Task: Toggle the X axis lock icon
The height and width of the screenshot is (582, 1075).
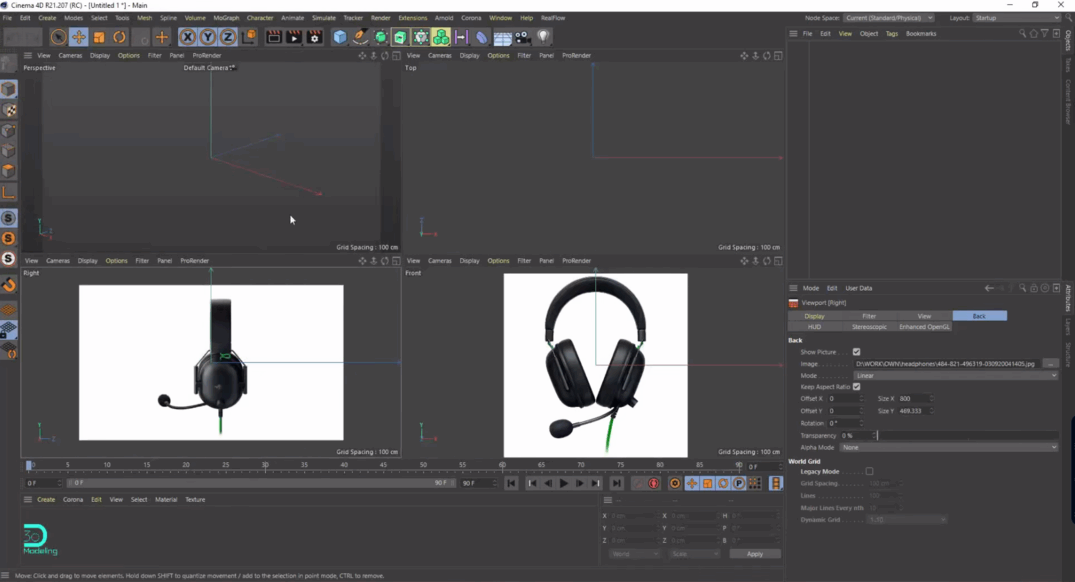Action: 187,37
